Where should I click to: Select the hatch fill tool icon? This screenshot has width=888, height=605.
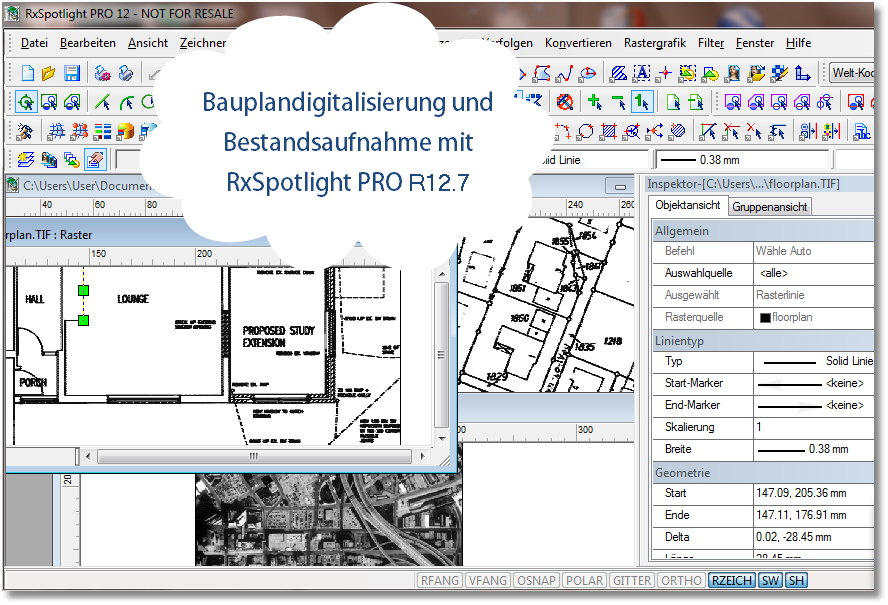[619, 73]
